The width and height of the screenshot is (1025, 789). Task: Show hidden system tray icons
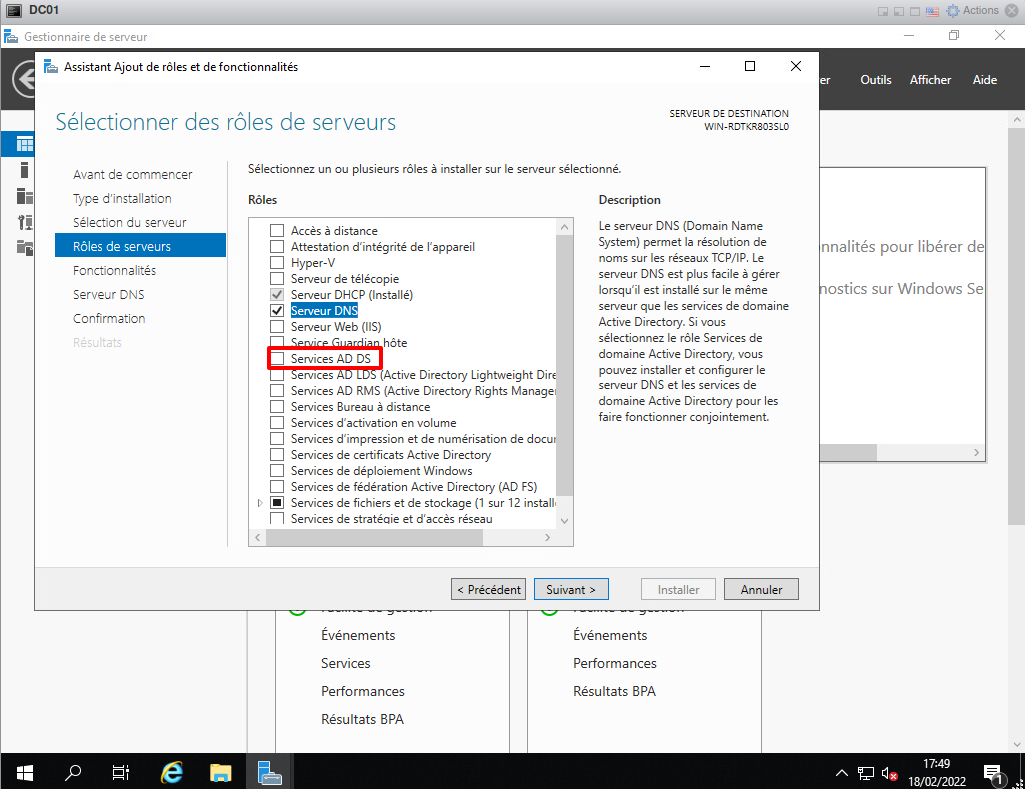[842, 773]
